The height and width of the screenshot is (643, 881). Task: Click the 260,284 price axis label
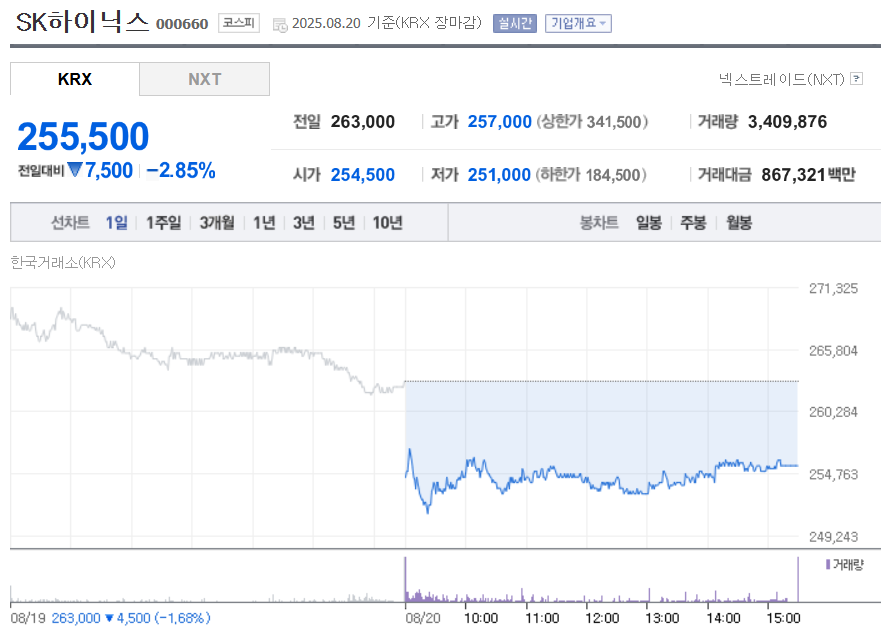click(x=833, y=412)
